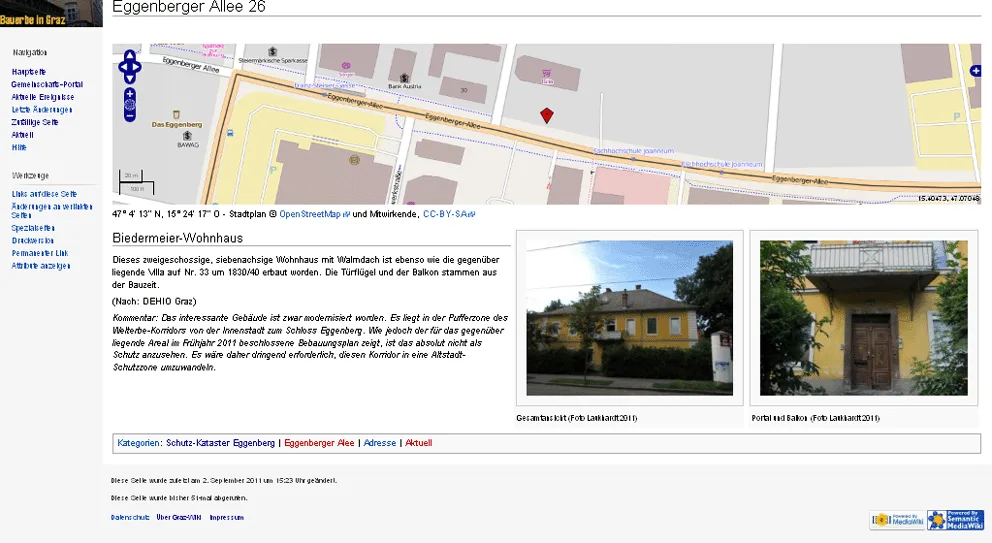Follow the CC-BY-SA license link
Image resolution: width=992 pixels, height=543 pixels.
pyautogui.click(x=449, y=214)
